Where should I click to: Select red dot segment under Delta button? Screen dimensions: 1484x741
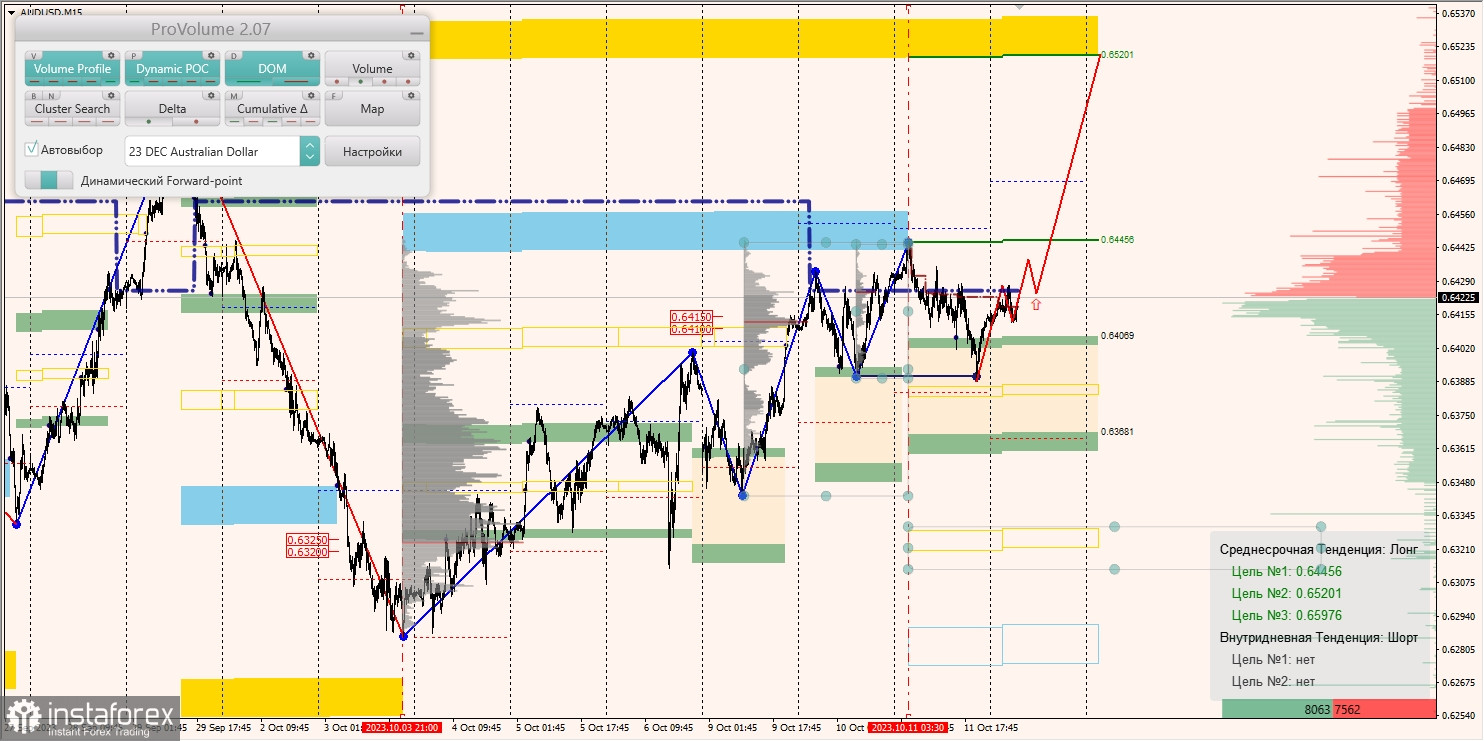click(196, 122)
